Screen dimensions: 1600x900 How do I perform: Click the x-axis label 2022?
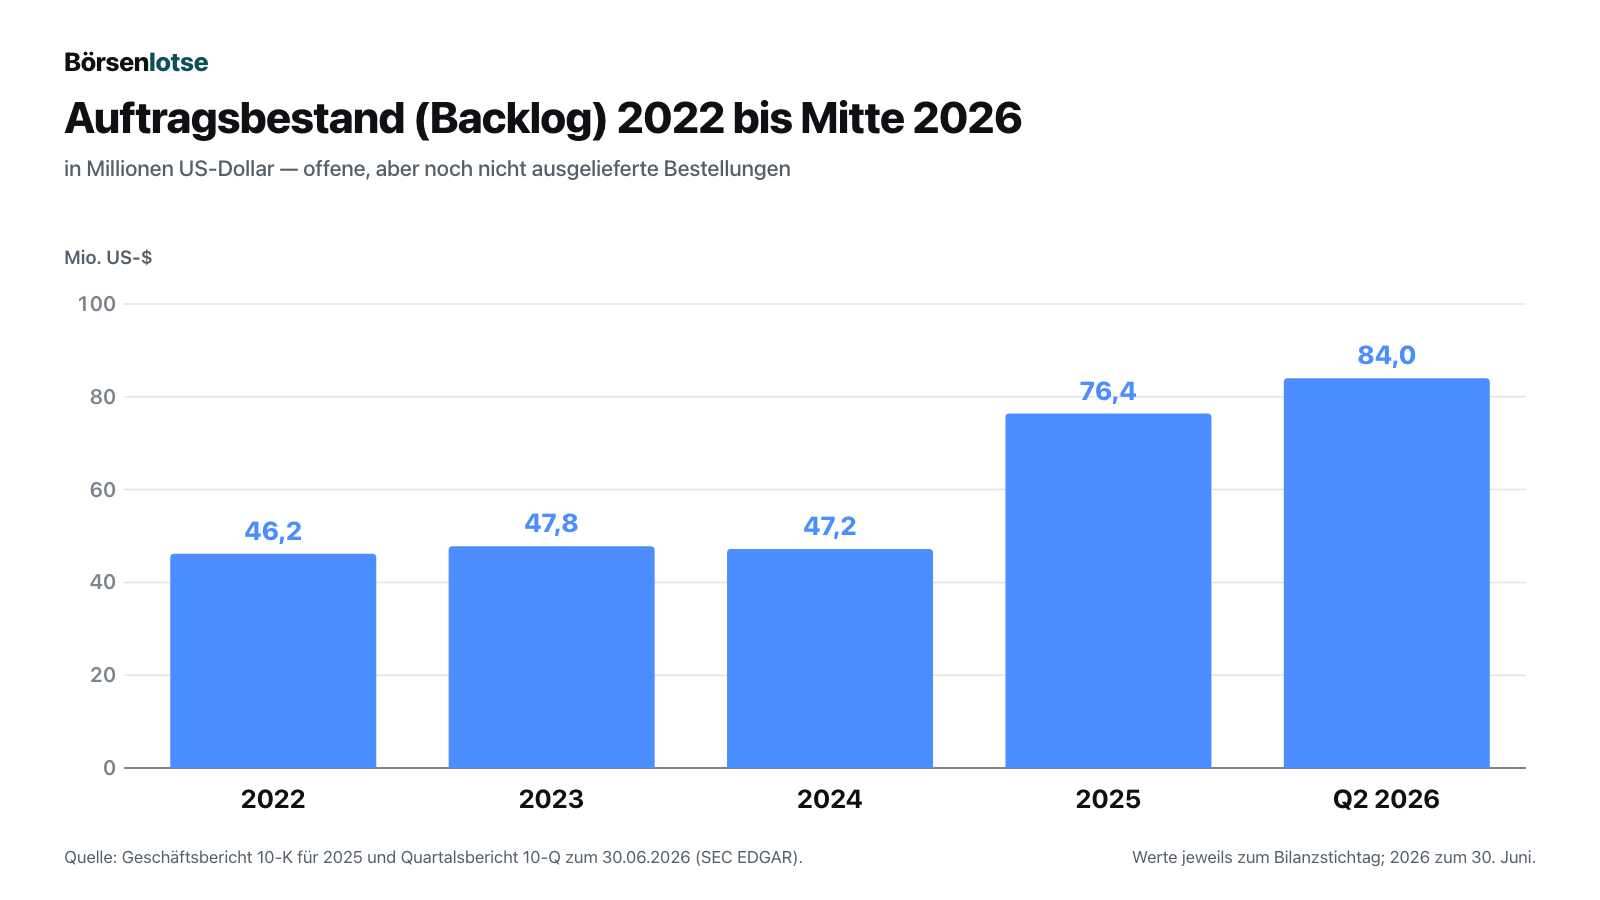273,799
